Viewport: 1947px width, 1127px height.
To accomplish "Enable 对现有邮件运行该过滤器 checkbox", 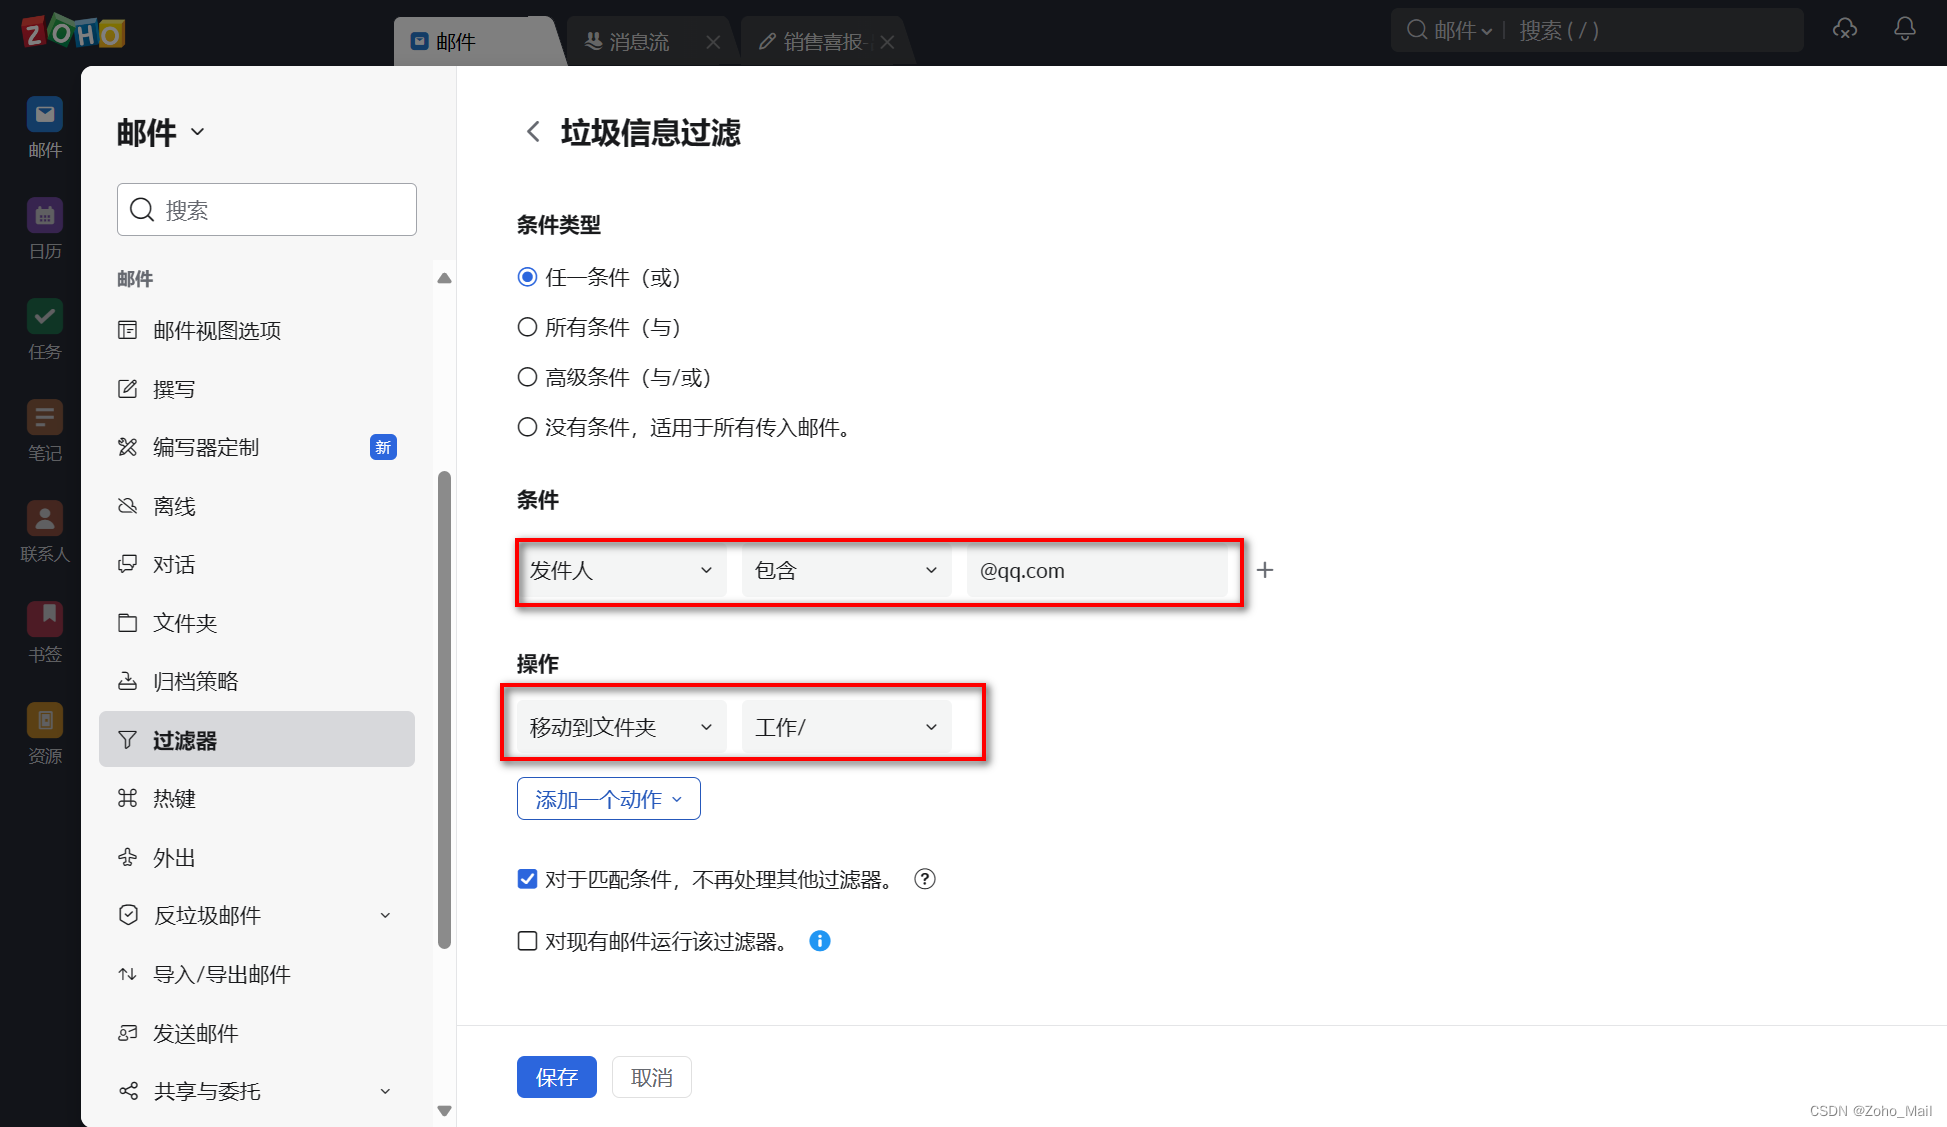I will pyautogui.click(x=527, y=941).
